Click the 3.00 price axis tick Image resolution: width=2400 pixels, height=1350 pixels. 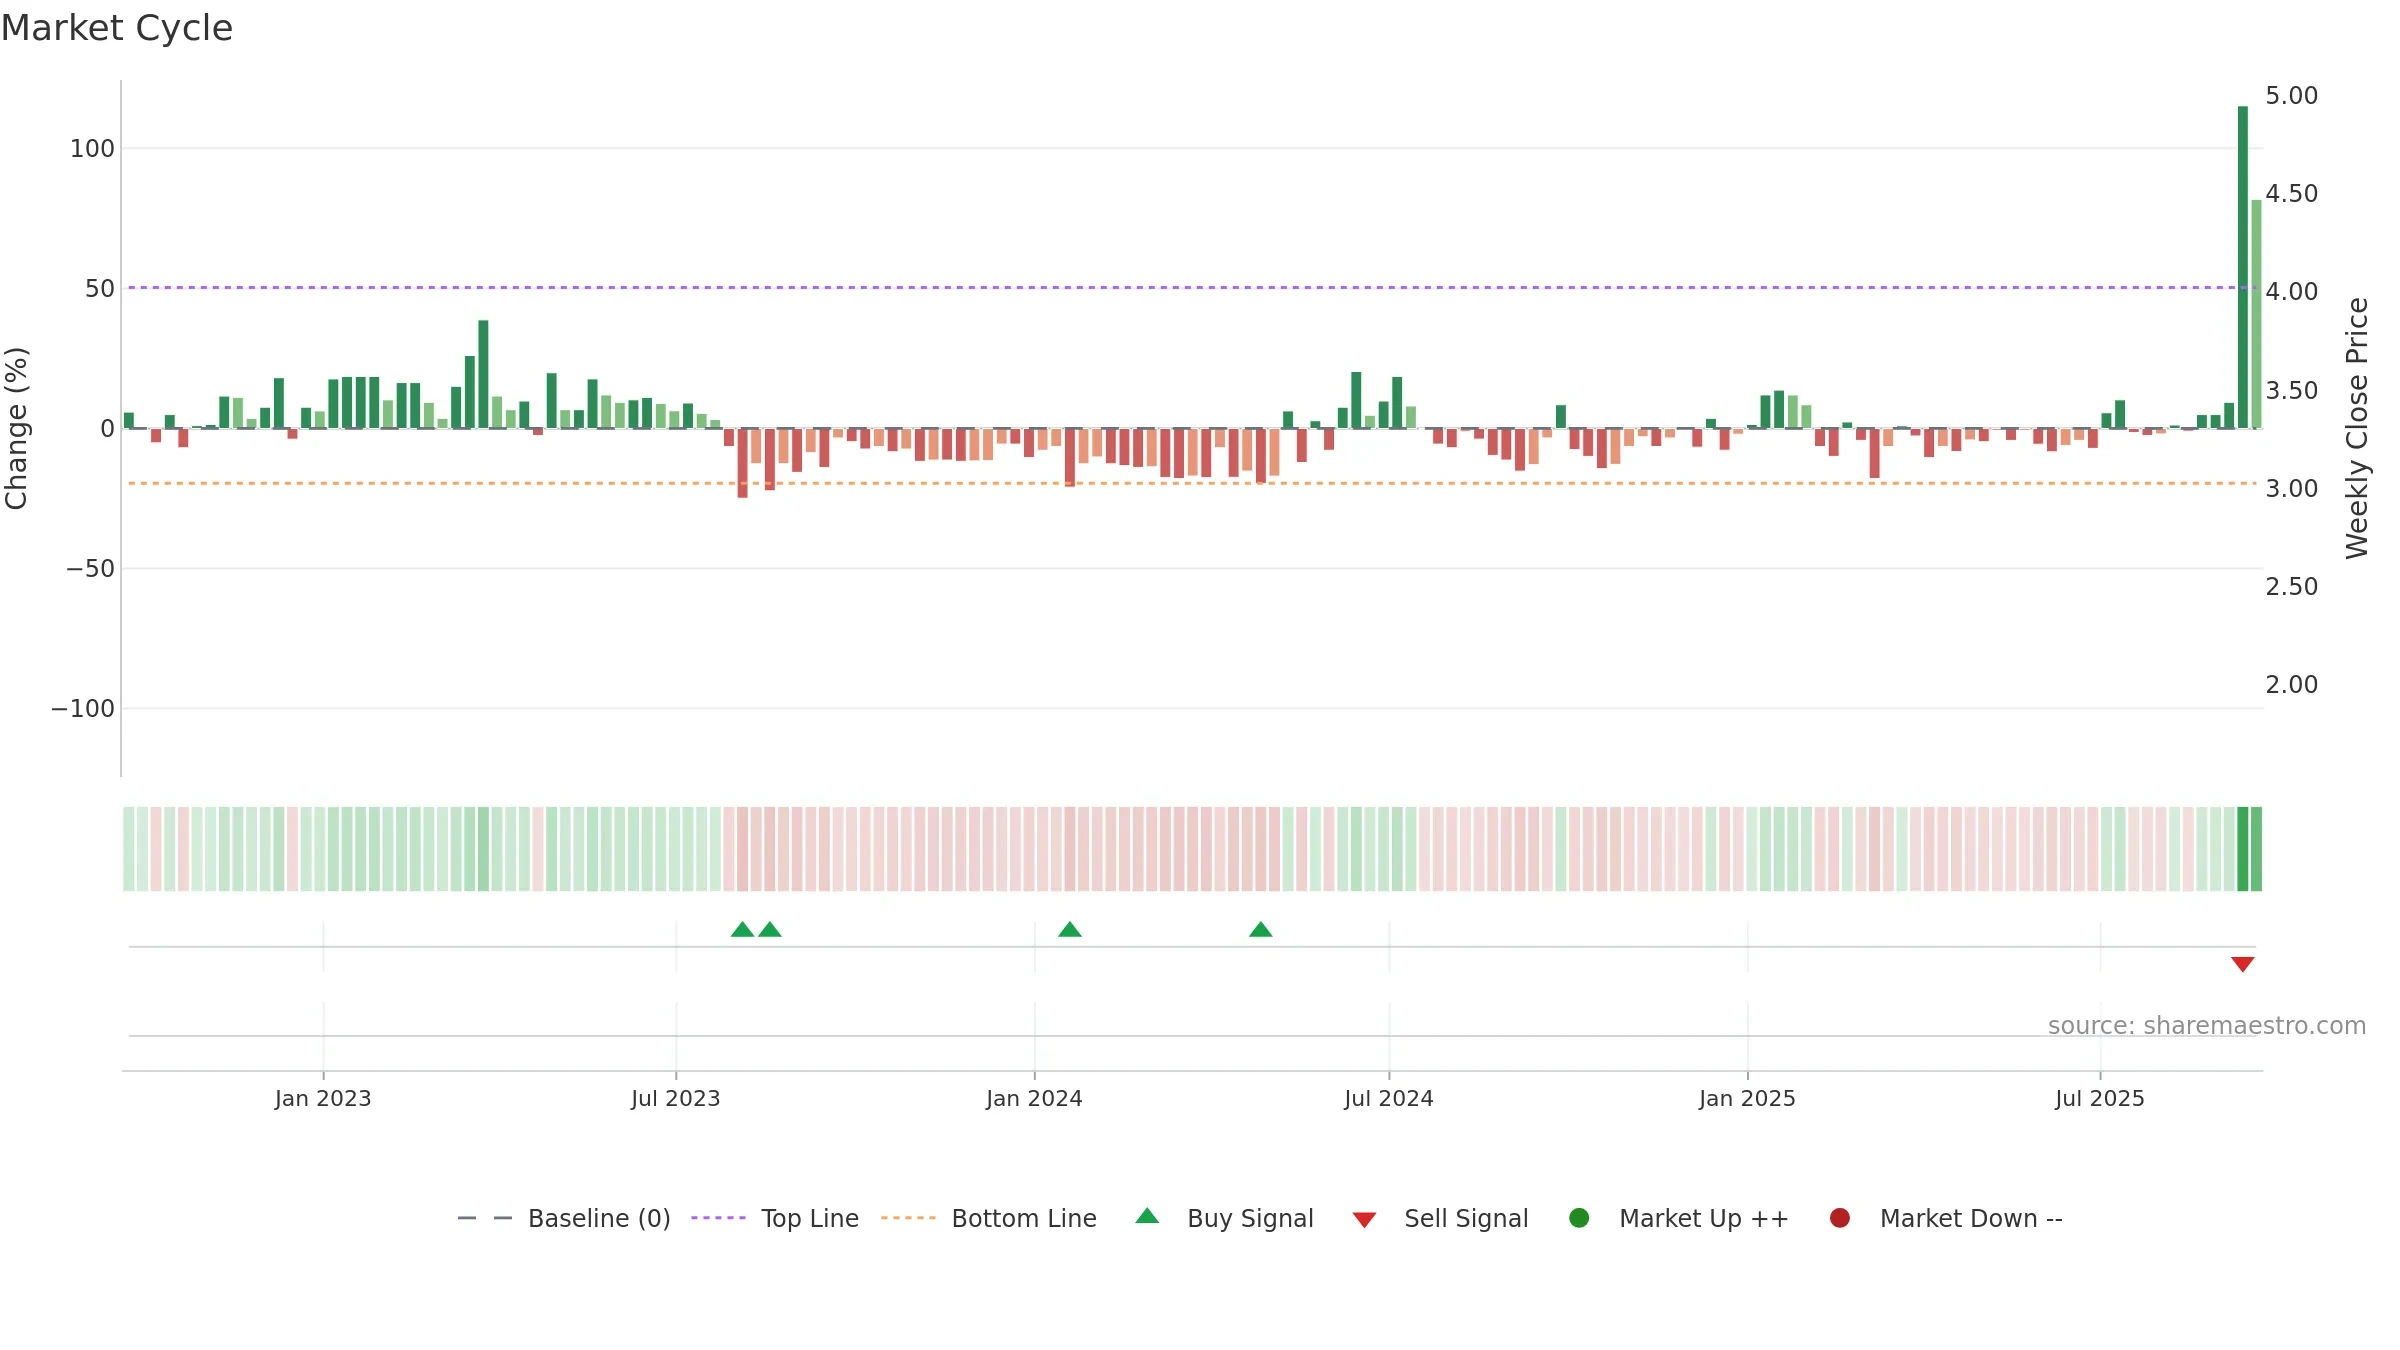2292,489
